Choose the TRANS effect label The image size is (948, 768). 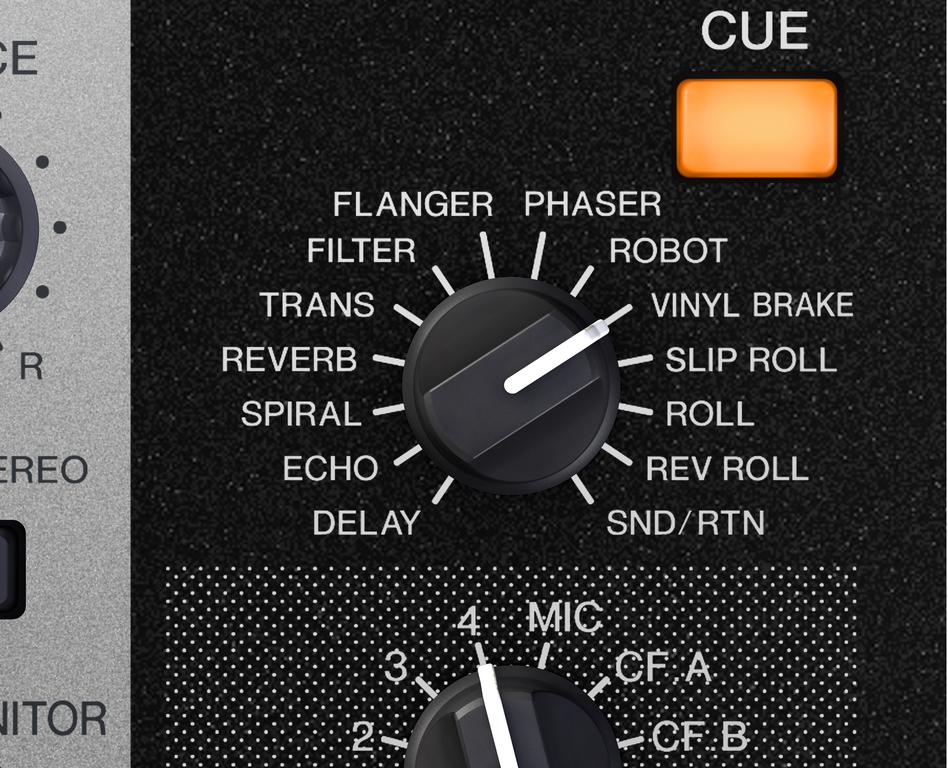[x=317, y=305]
